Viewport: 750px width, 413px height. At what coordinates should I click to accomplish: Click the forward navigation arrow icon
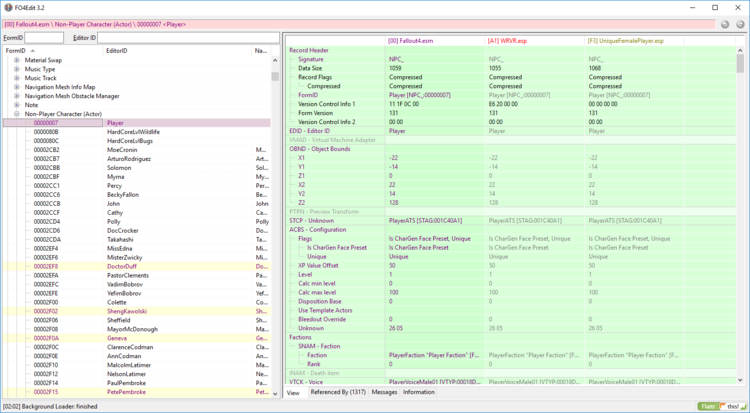pyautogui.click(x=740, y=24)
